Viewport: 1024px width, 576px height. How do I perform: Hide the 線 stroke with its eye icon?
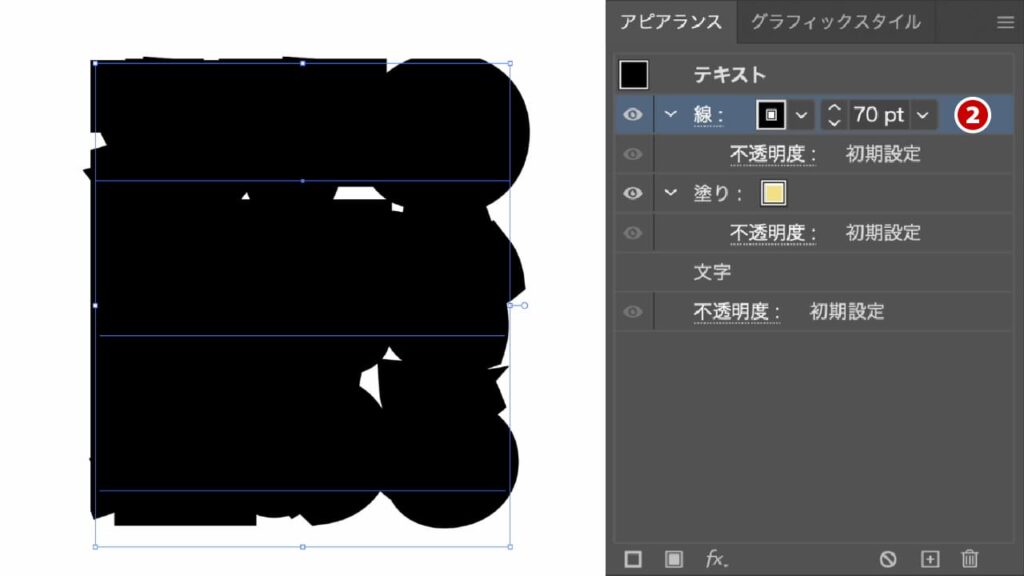click(633, 115)
